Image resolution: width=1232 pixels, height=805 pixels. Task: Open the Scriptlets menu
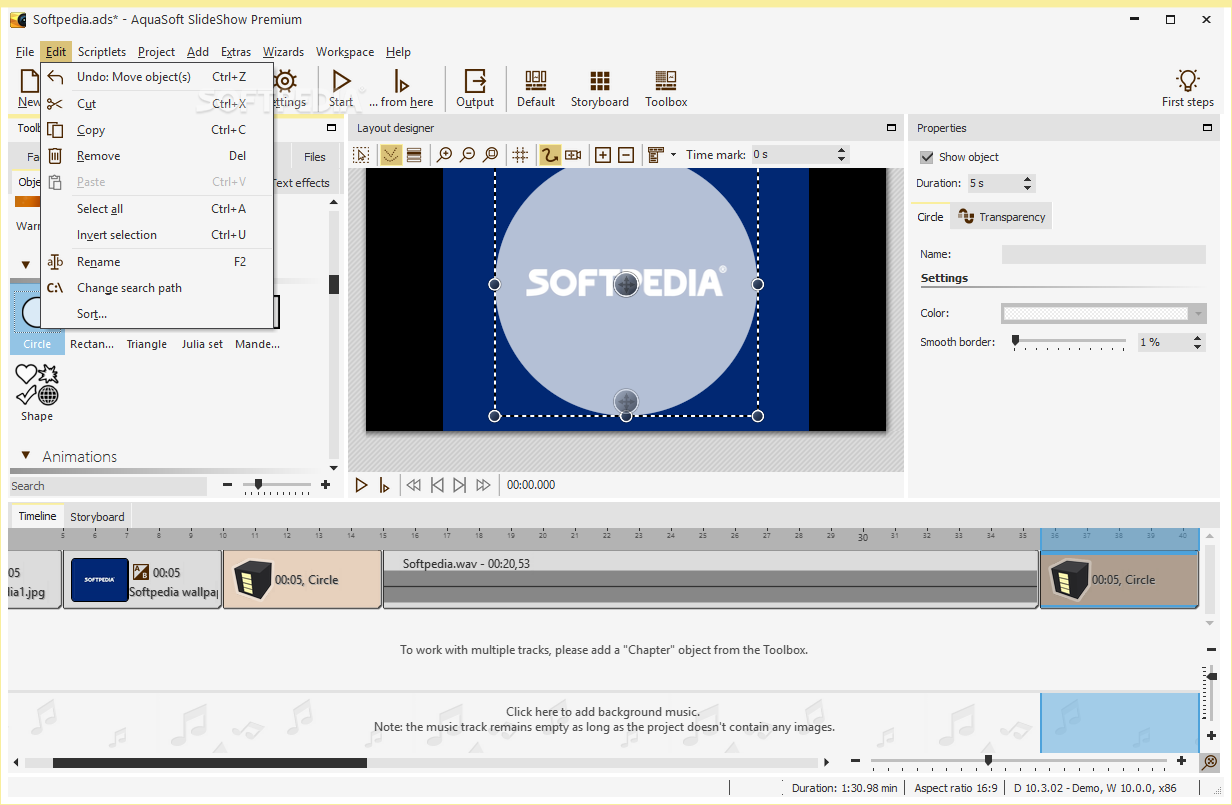click(102, 52)
